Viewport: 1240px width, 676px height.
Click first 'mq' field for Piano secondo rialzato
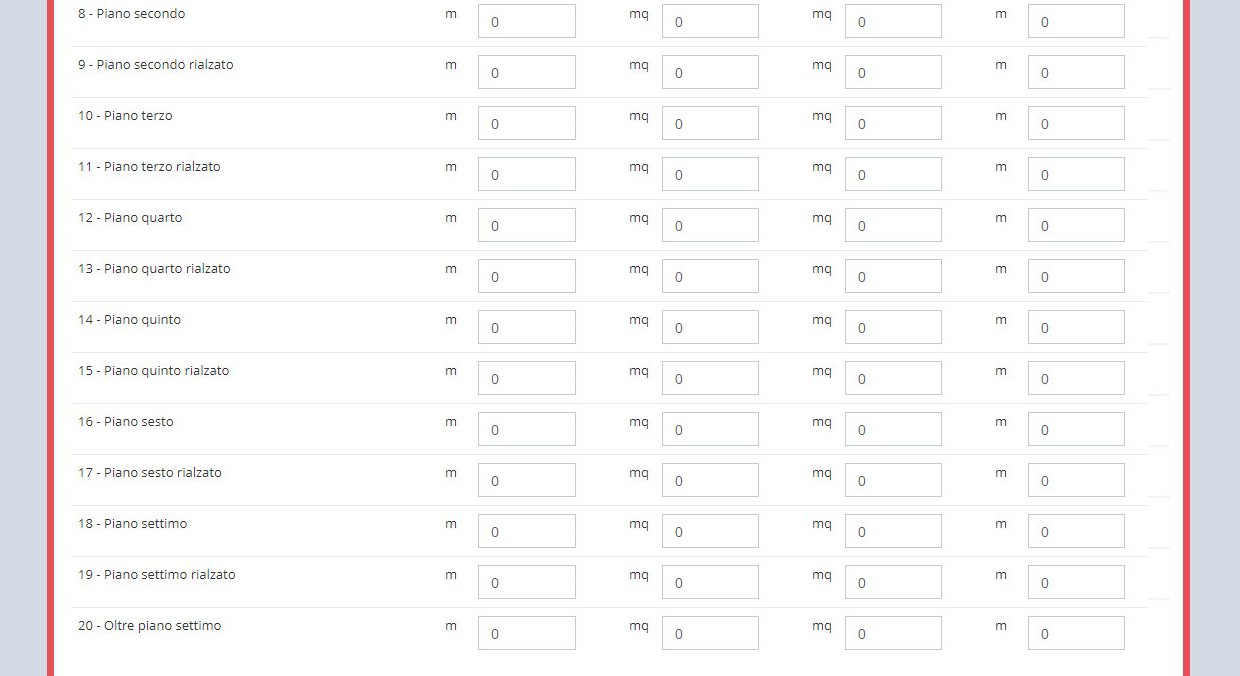coord(710,72)
